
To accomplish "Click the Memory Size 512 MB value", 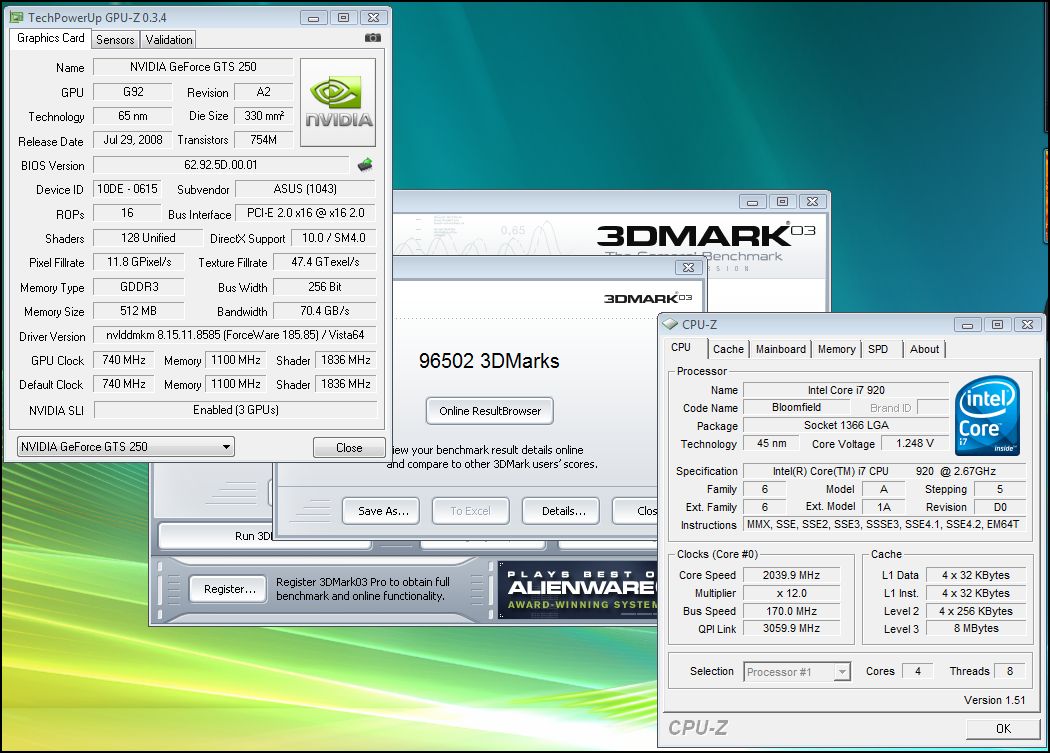I will click(x=138, y=311).
